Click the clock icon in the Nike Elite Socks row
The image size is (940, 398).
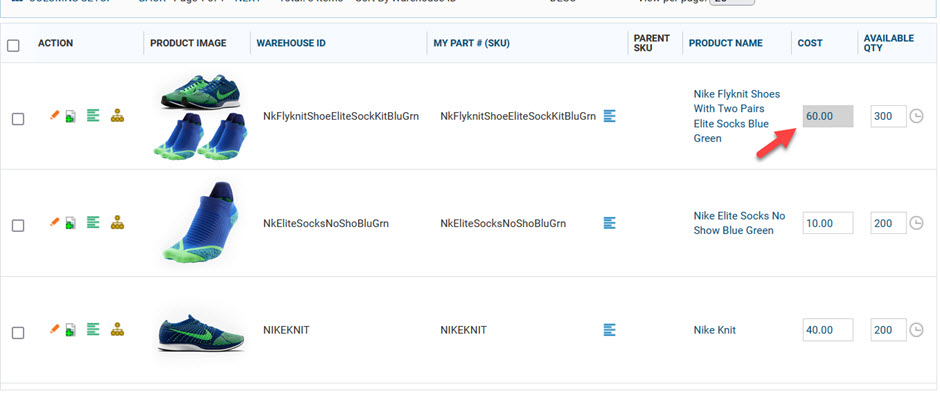(917, 223)
